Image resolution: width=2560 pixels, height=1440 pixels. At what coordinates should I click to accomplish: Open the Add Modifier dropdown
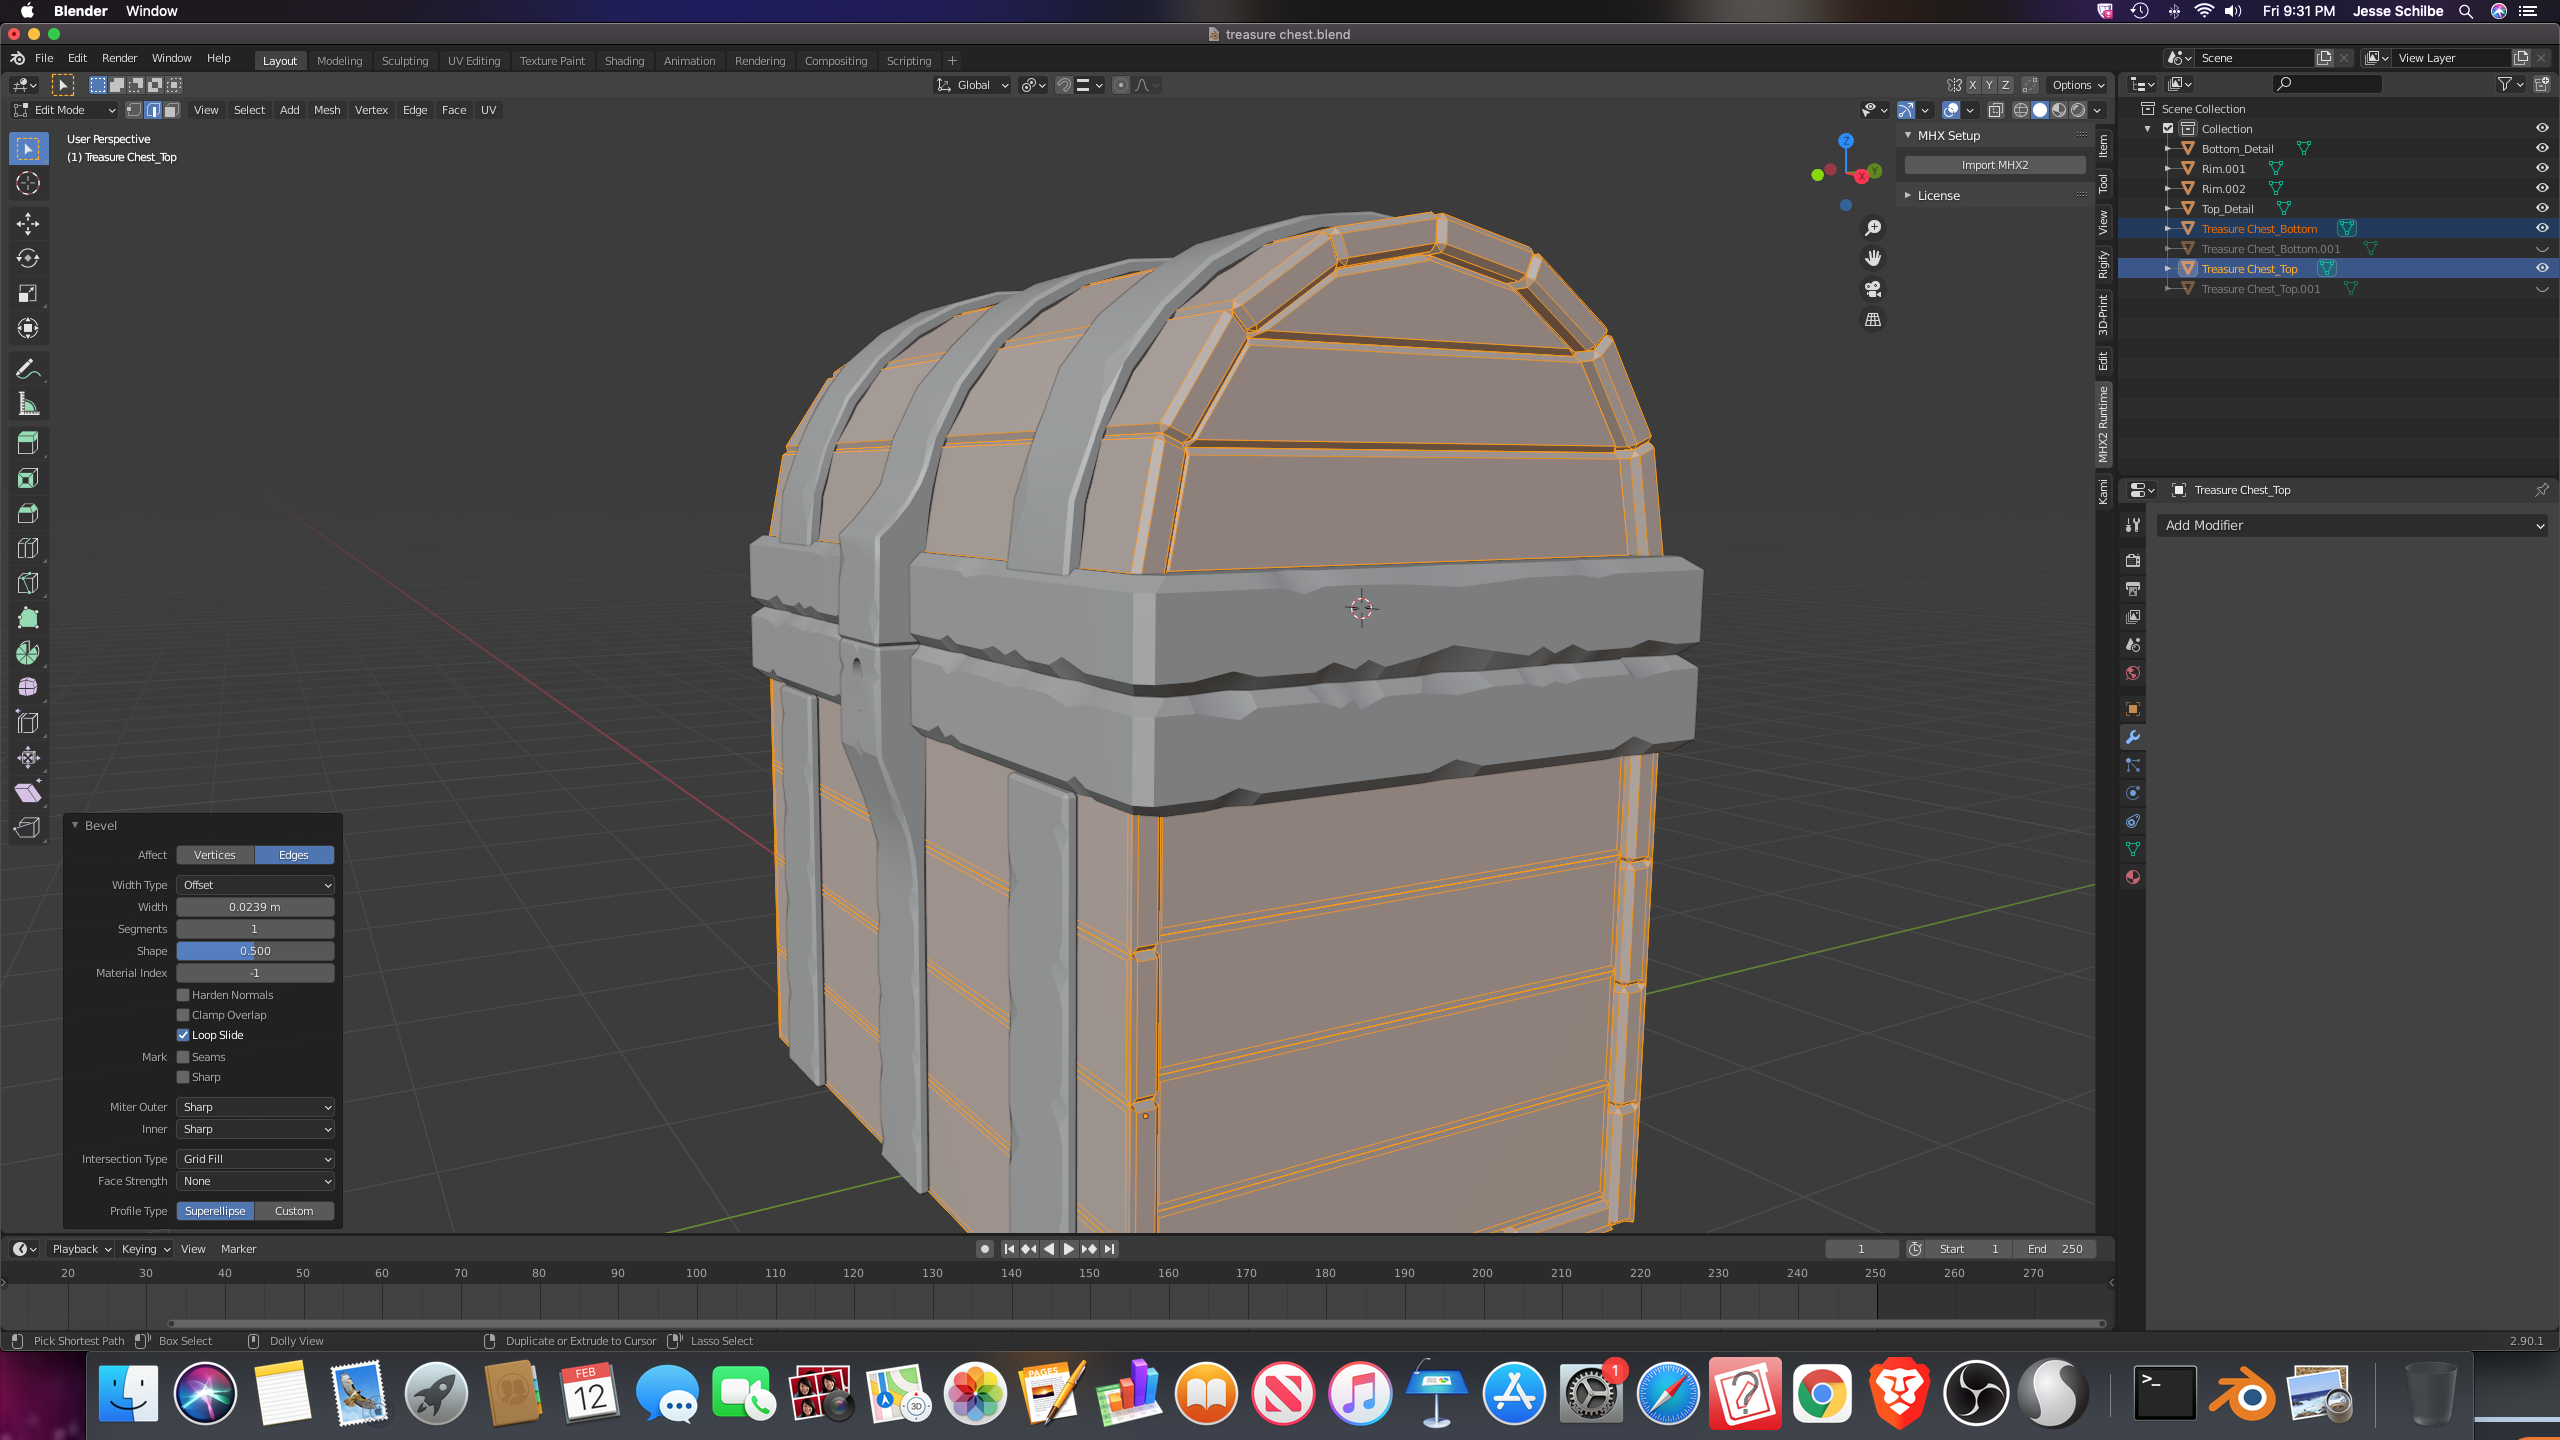(x=2352, y=525)
